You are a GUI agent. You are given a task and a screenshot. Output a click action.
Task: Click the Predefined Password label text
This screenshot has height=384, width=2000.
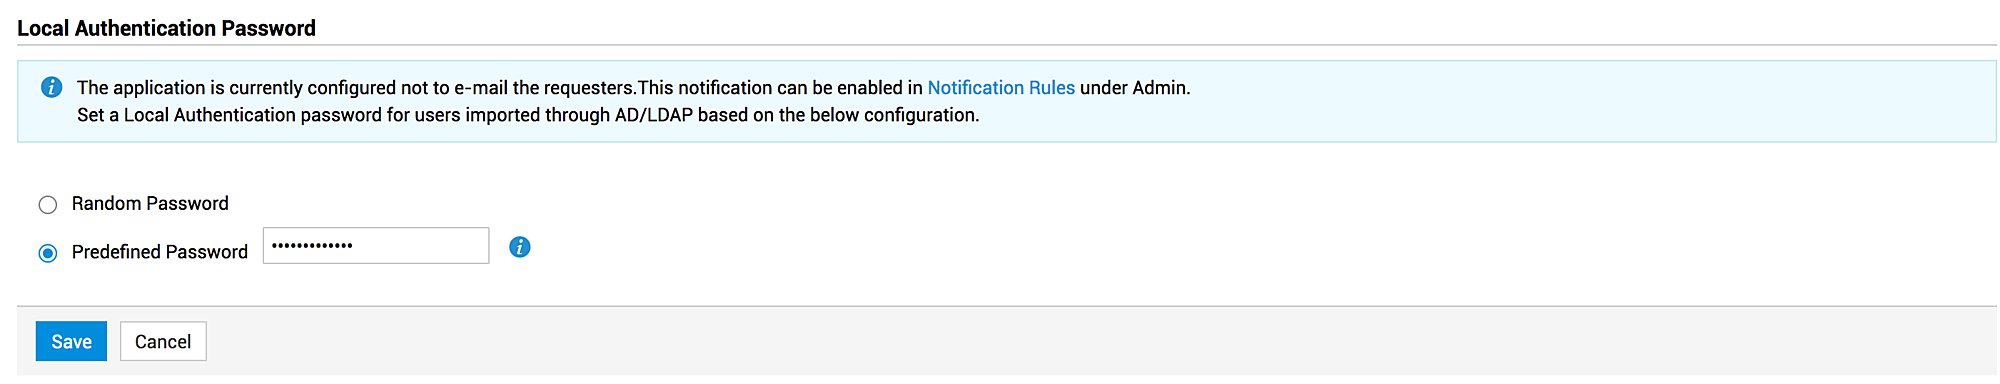(160, 252)
